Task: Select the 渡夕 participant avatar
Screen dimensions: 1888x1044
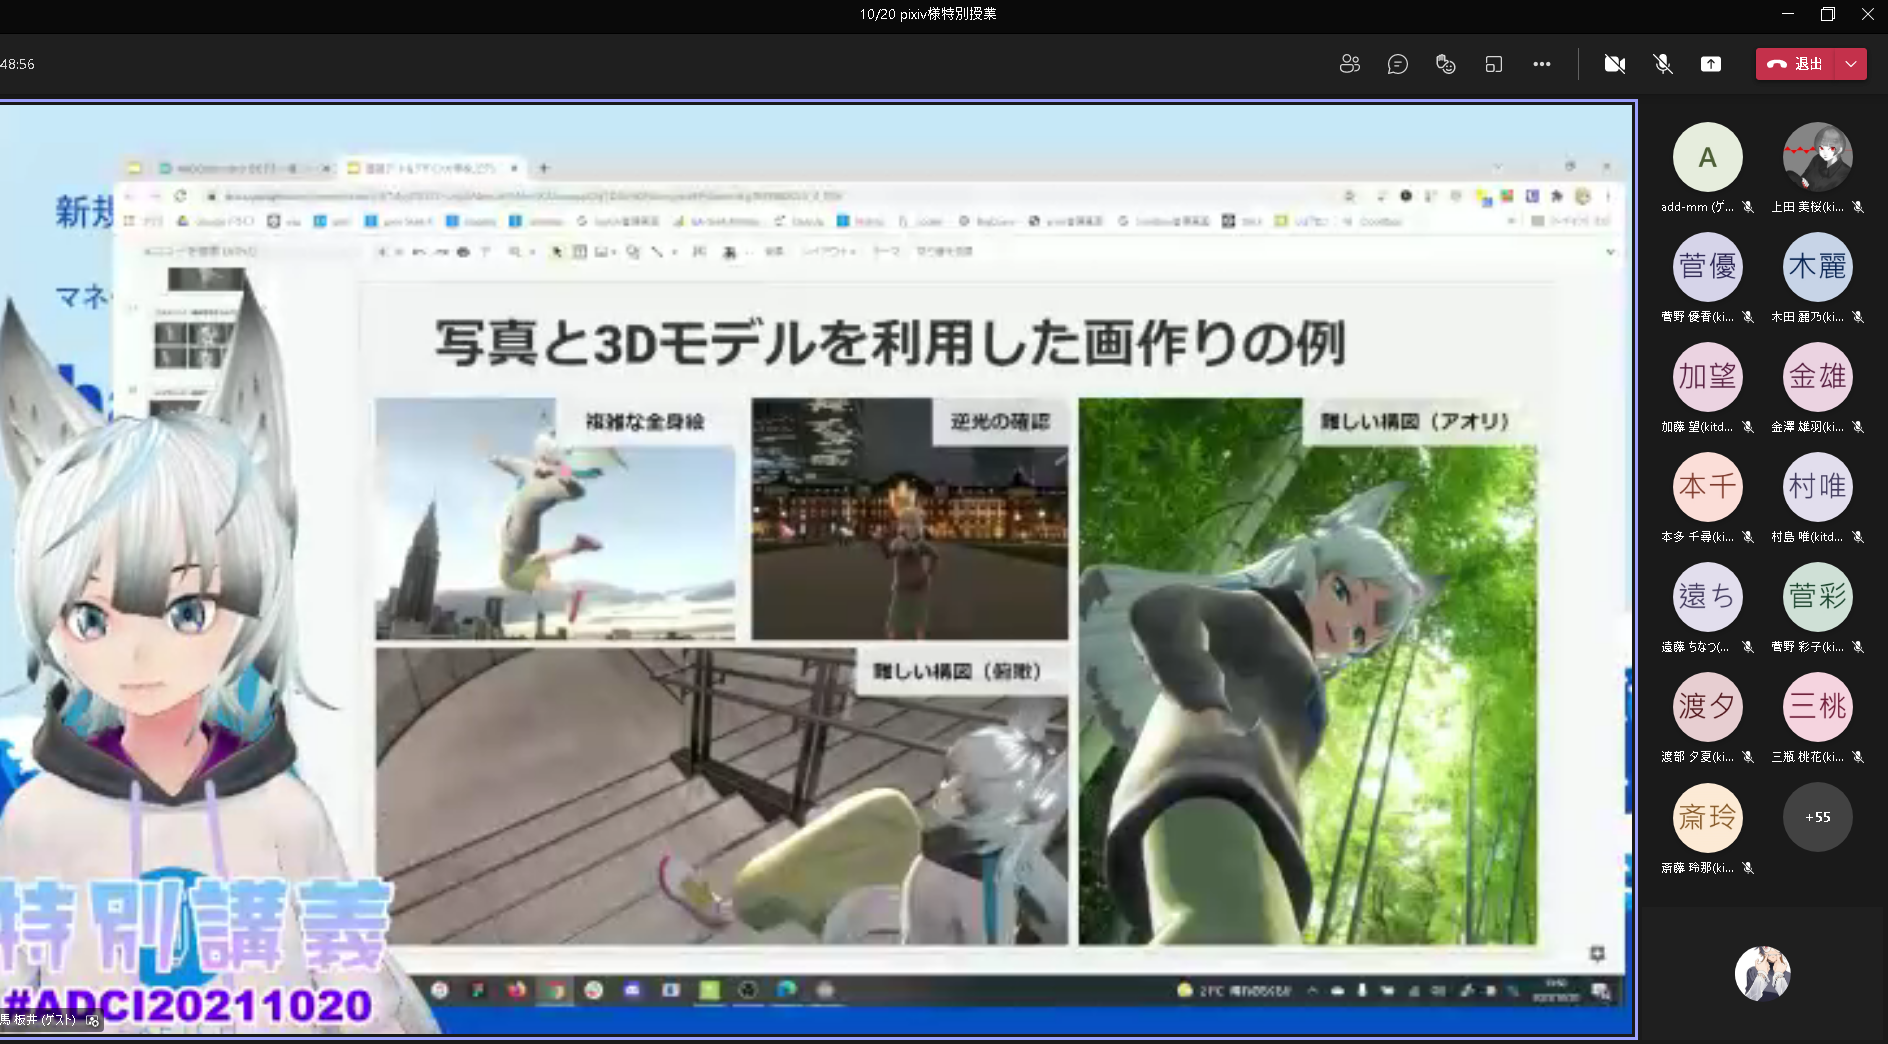Action: 1707,707
